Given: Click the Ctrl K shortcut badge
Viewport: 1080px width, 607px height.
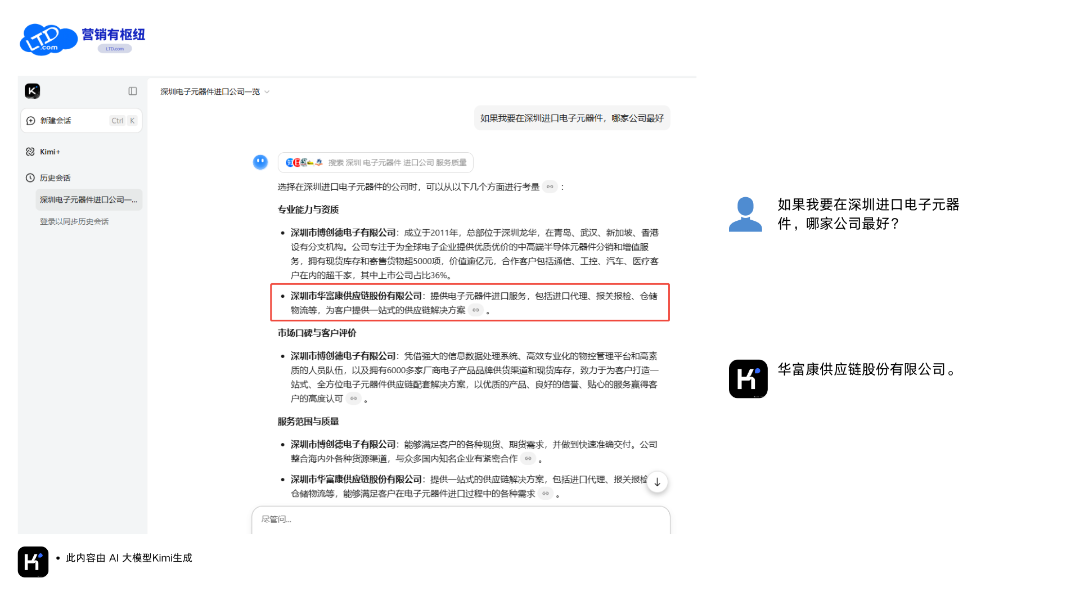Looking at the screenshot, I should click(124, 121).
